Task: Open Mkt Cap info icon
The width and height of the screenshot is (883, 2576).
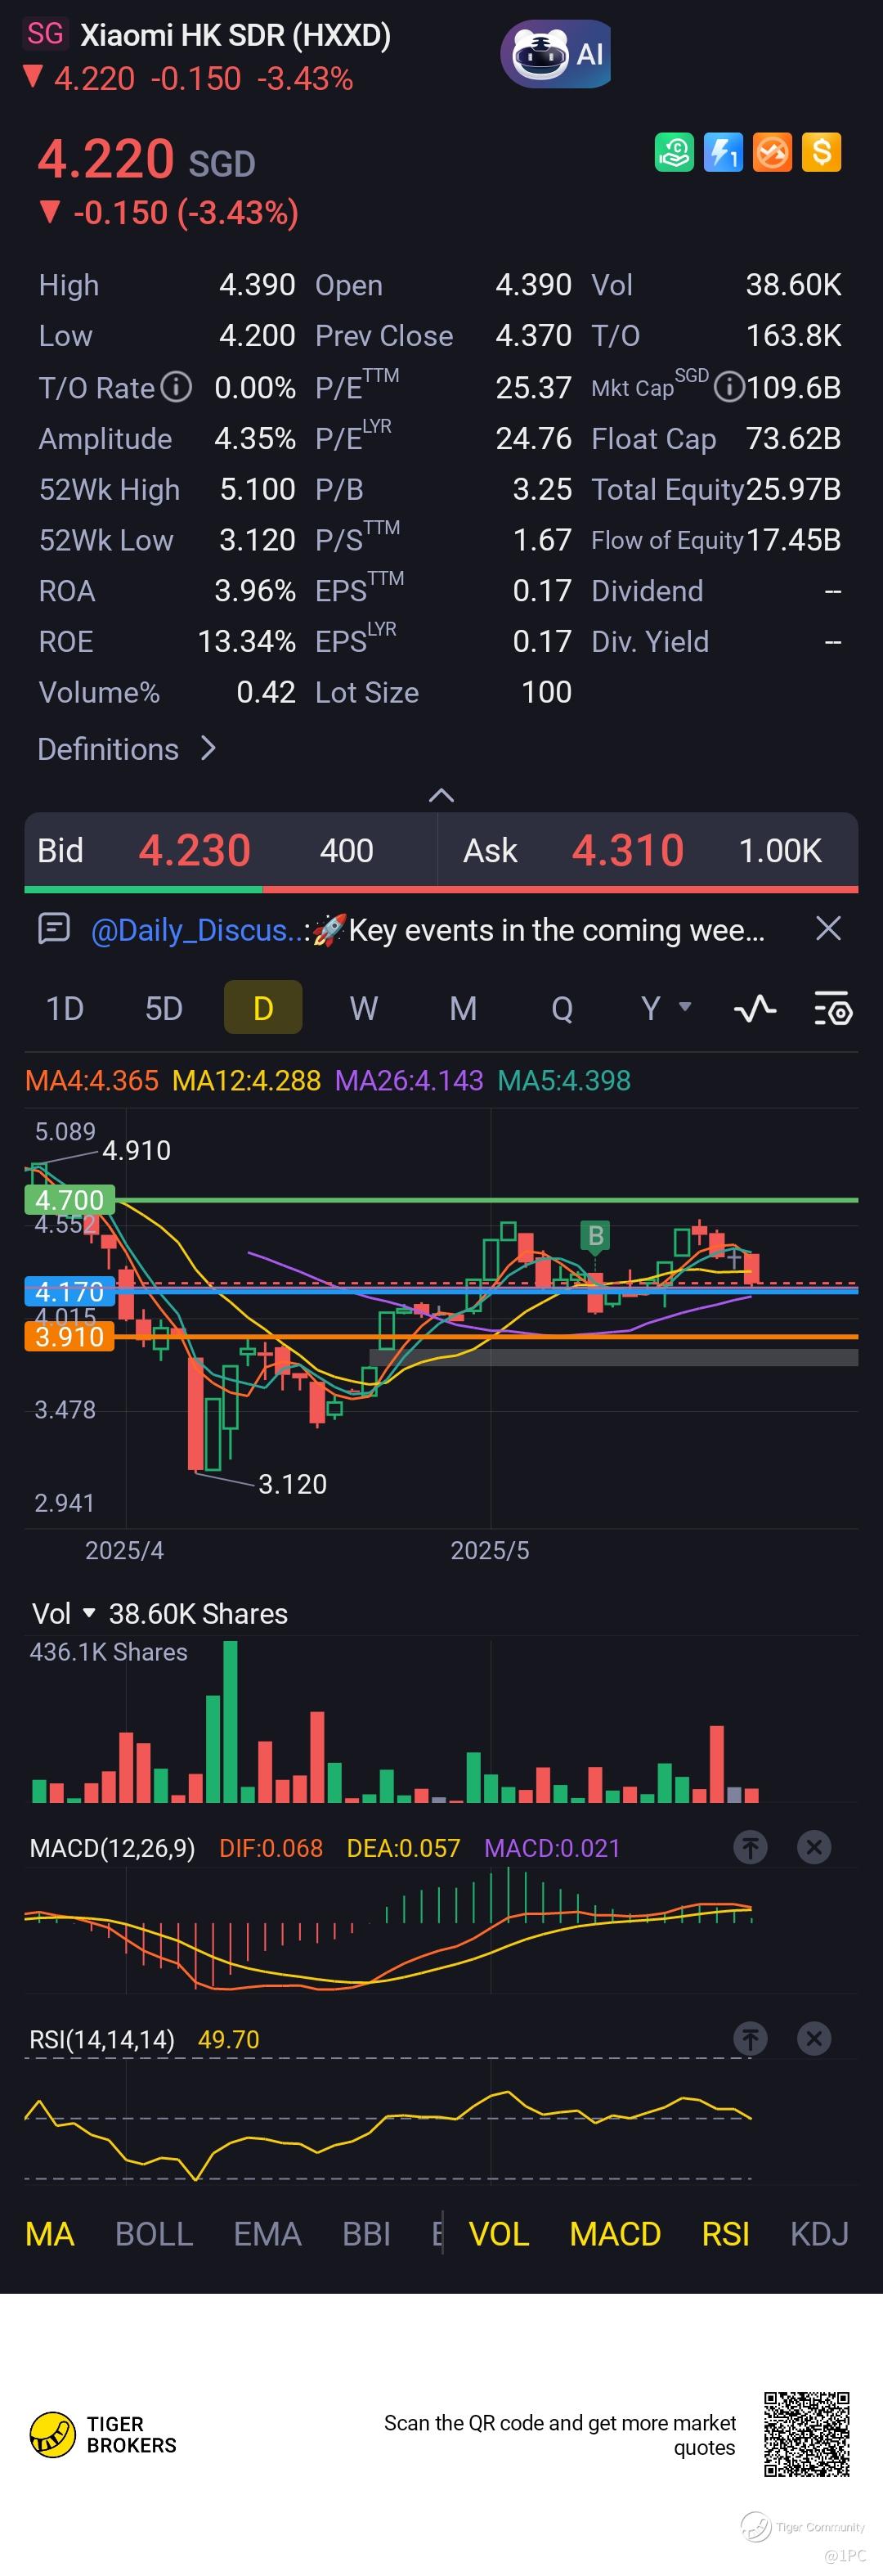Action: pos(729,387)
